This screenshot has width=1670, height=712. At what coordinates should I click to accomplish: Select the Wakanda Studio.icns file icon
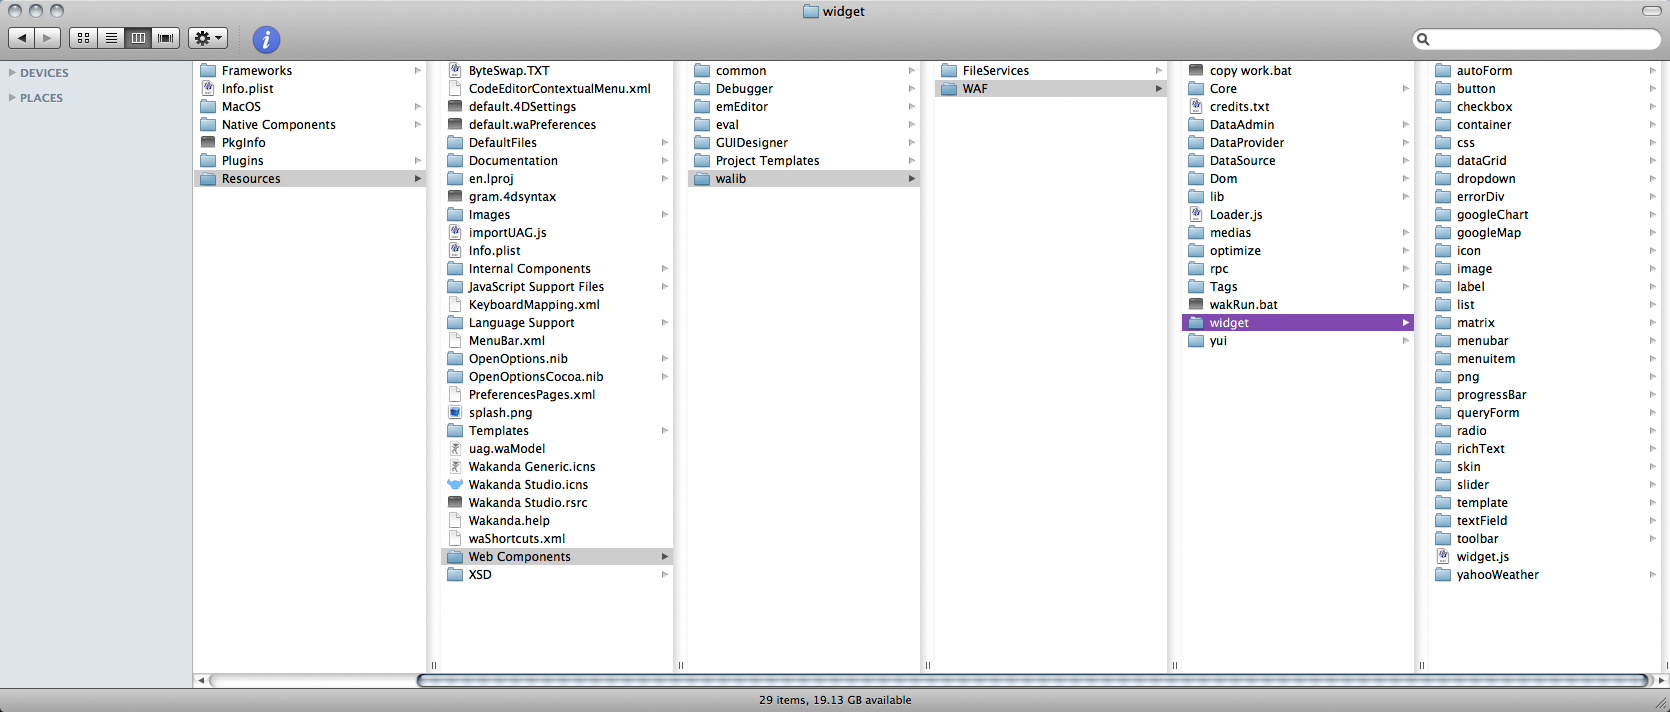tap(455, 485)
